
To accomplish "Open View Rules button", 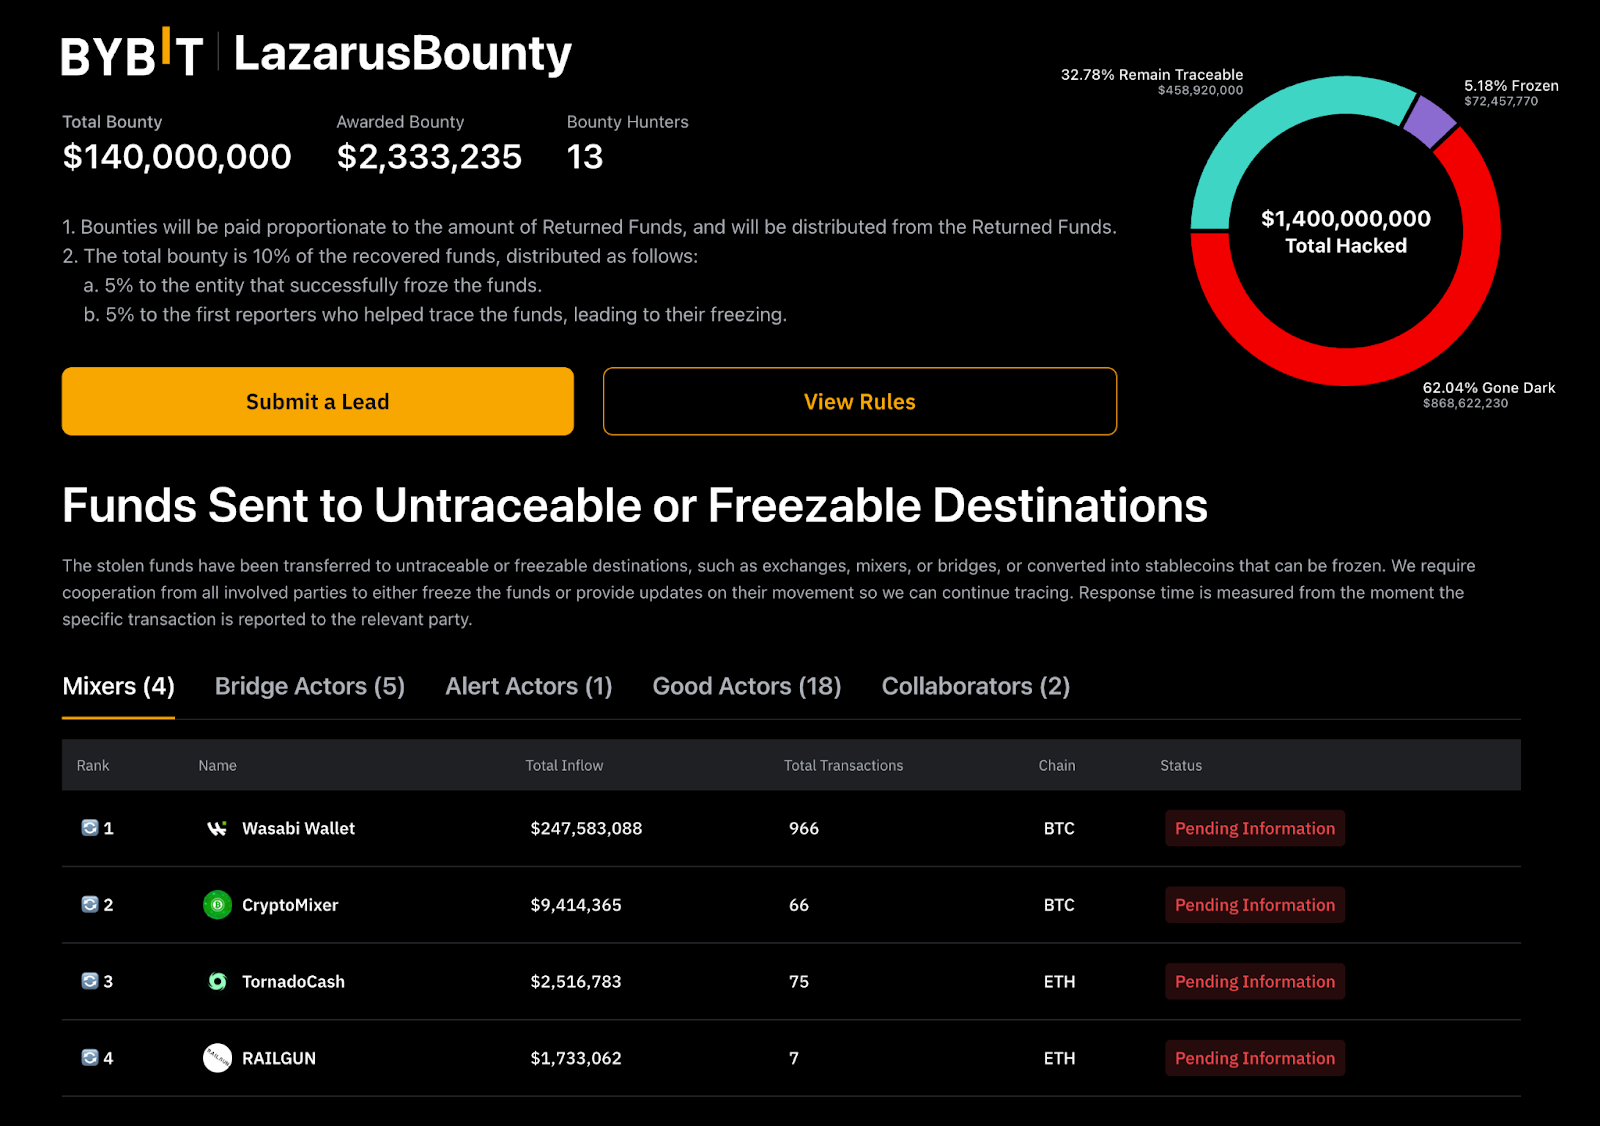I will (x=860, y=401).
